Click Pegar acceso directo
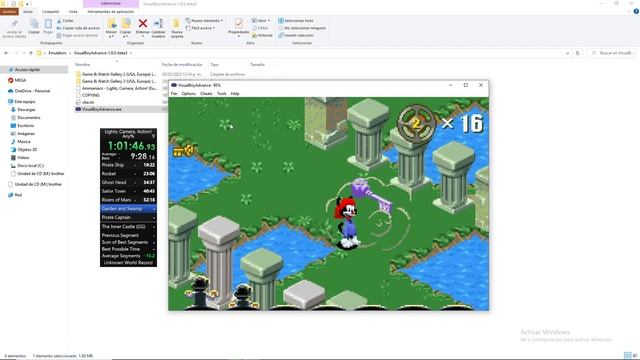Viewport: 640px width, 360px height. 77,36
